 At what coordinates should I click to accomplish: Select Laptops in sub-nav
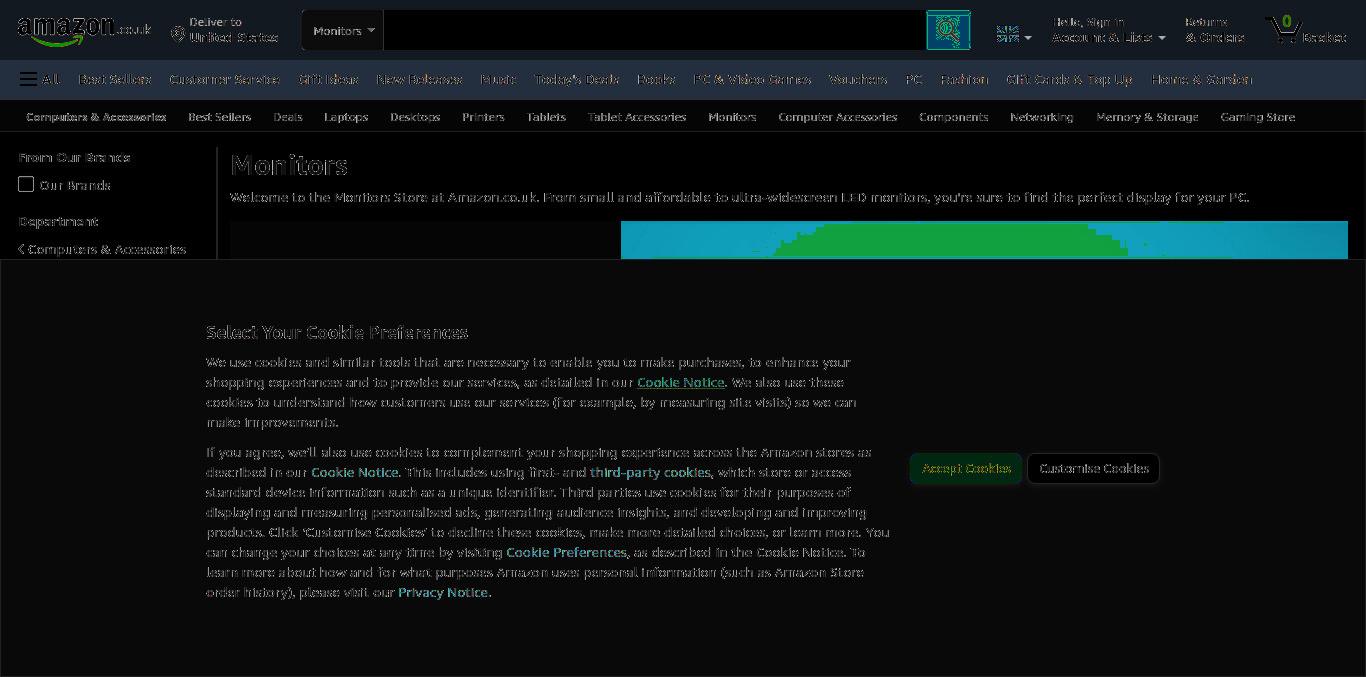346,117
